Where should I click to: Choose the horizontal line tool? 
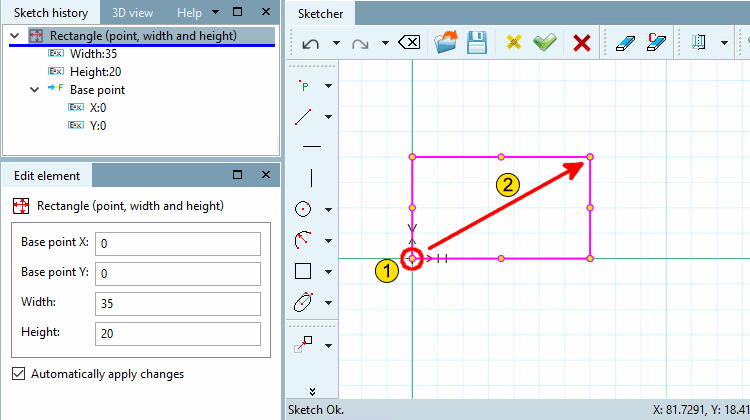(312, 146)
